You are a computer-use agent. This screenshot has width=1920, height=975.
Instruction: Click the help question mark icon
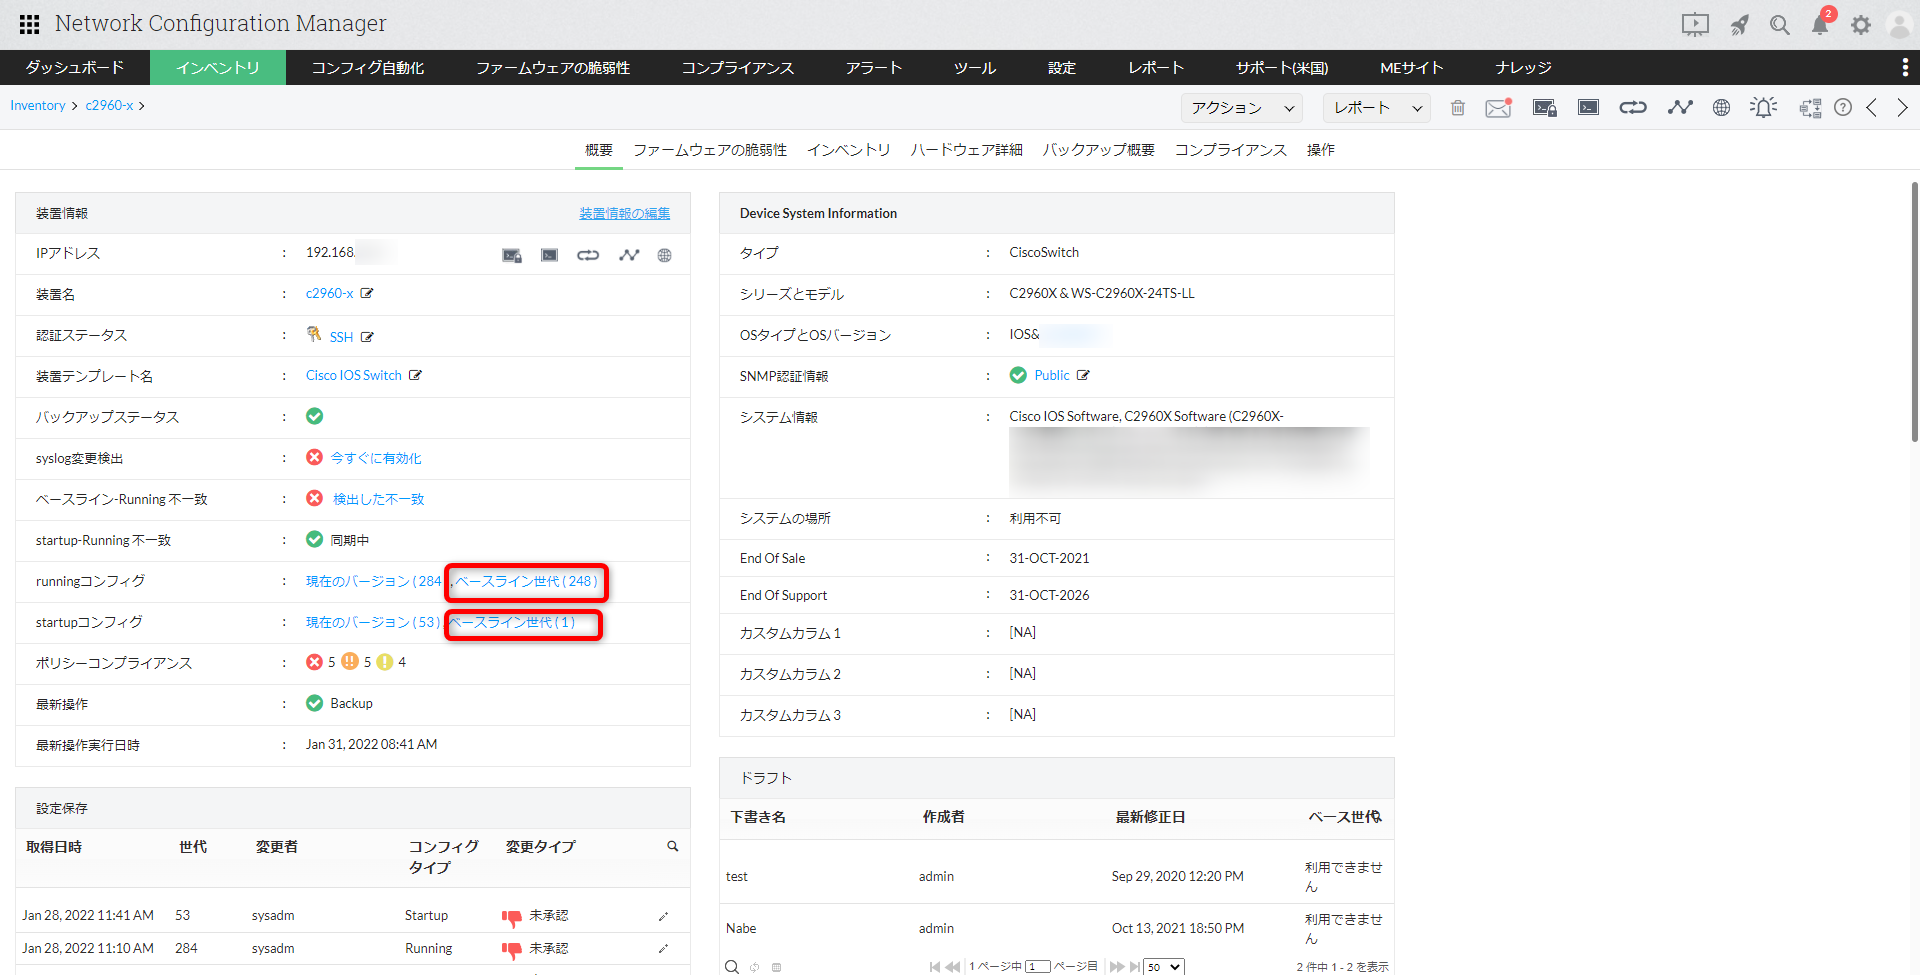click(x=1843, y=108)
